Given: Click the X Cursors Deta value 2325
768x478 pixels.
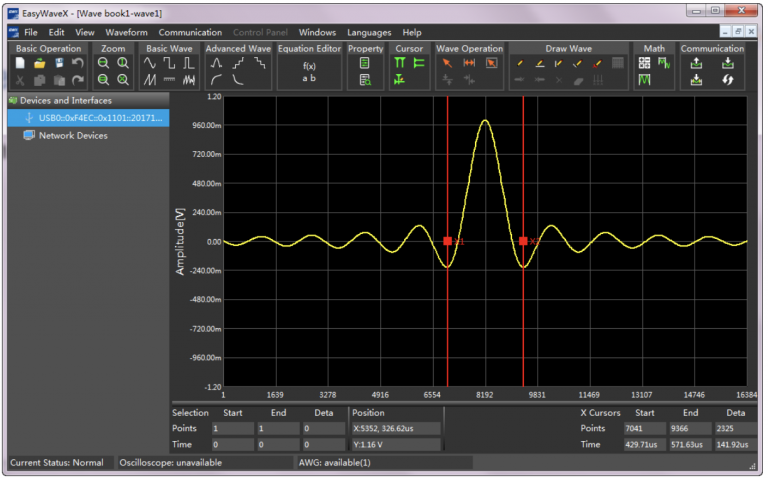Looking at the screenshot, I should (736, 429).
